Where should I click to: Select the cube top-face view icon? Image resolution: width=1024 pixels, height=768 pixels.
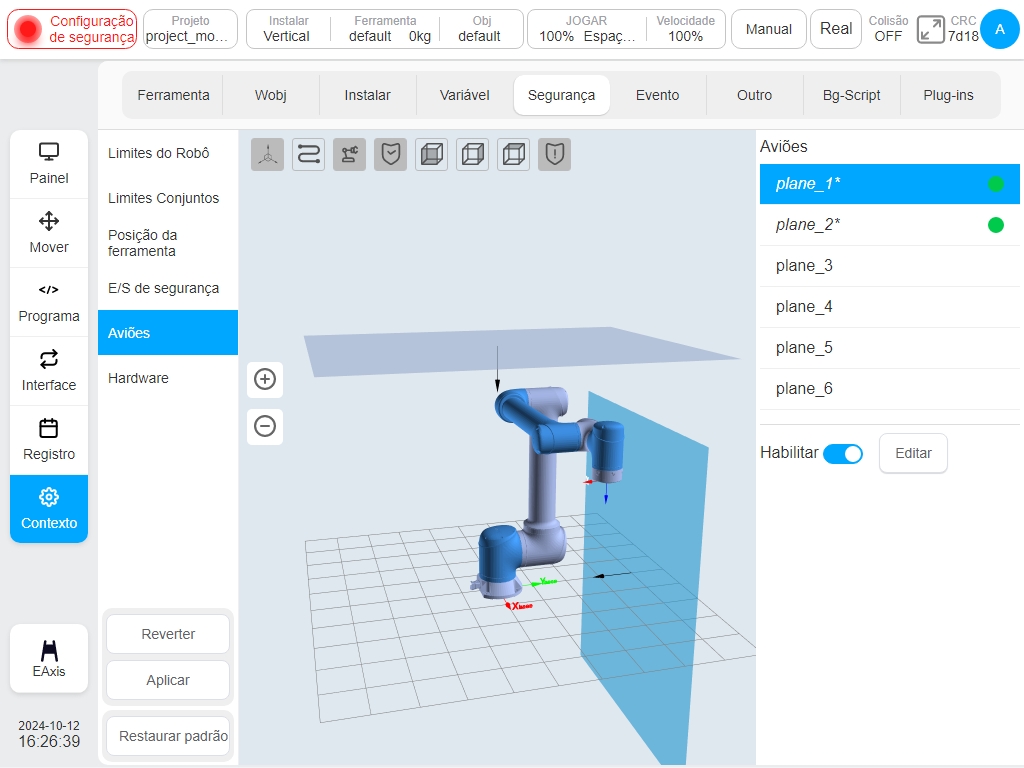(514, 155)
